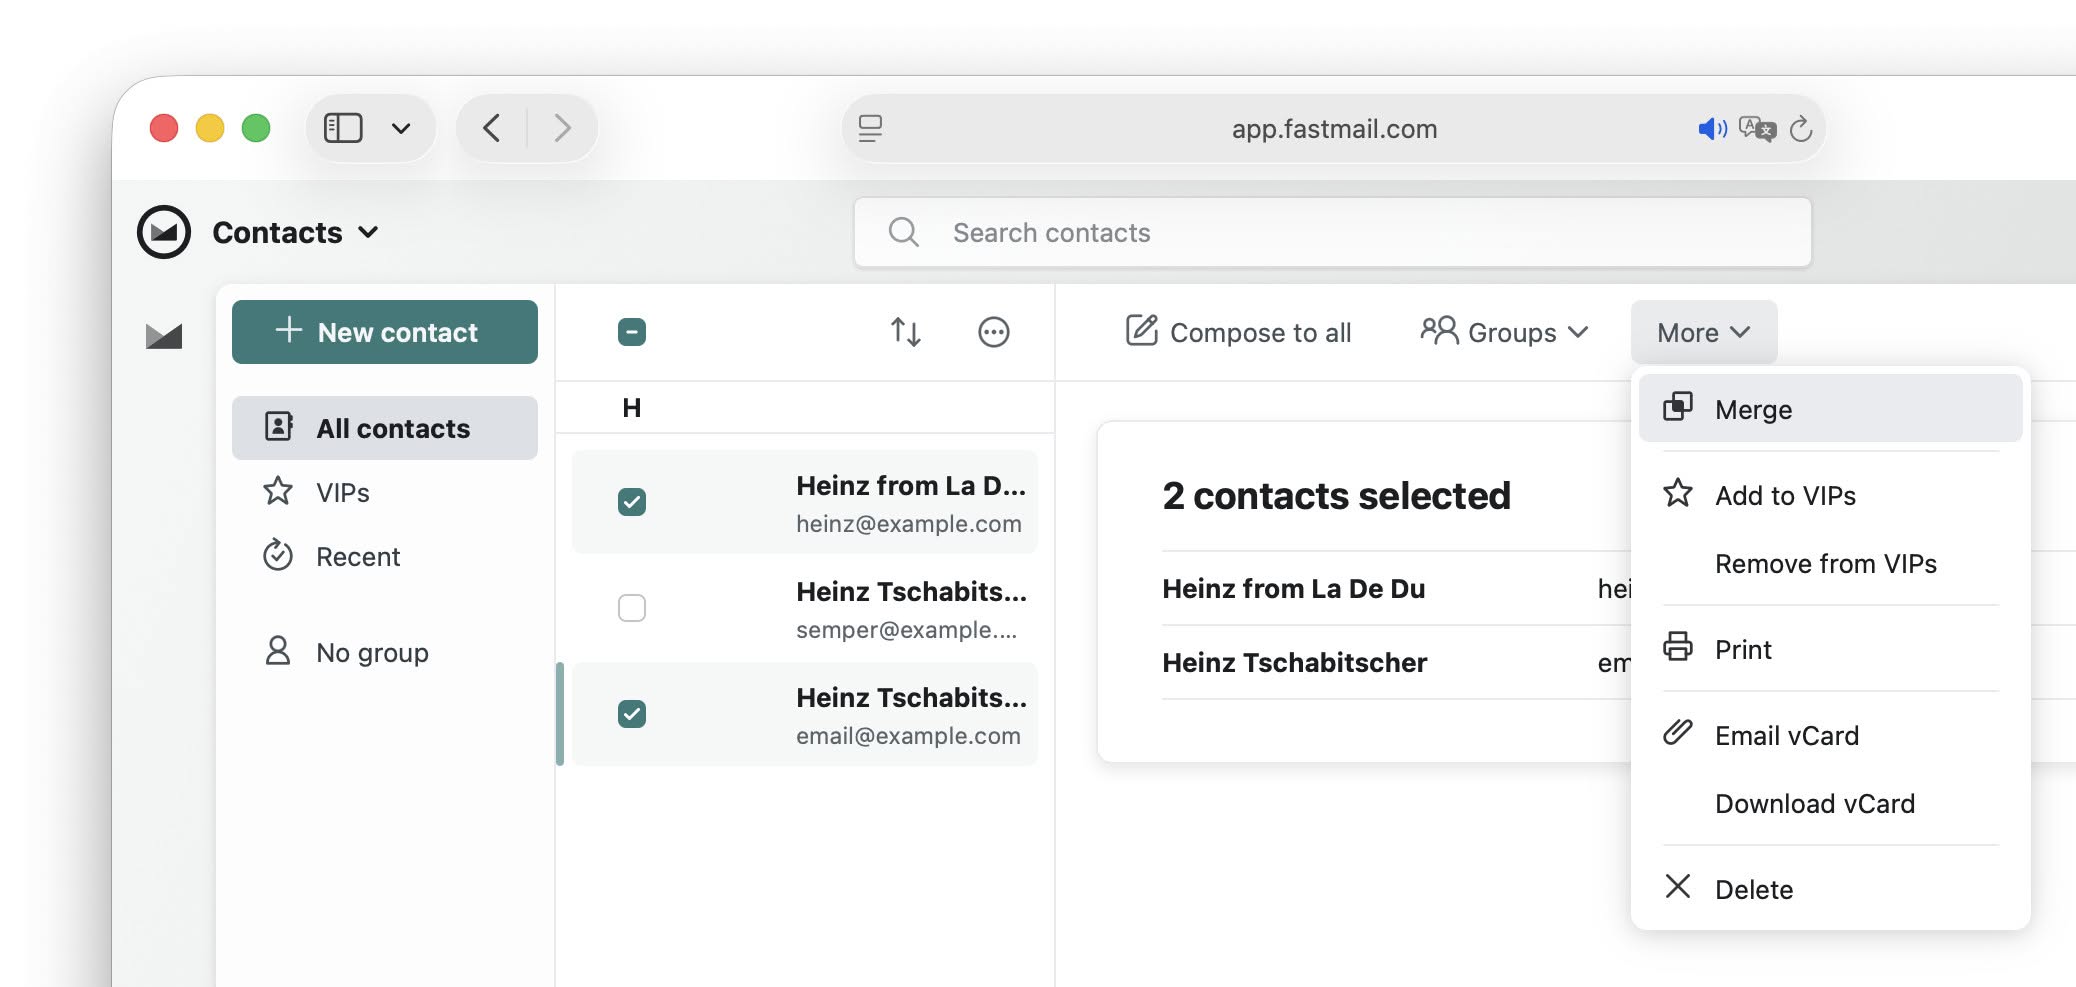Click the Fastmail logo icon
2076x987 pixels.
164,232
